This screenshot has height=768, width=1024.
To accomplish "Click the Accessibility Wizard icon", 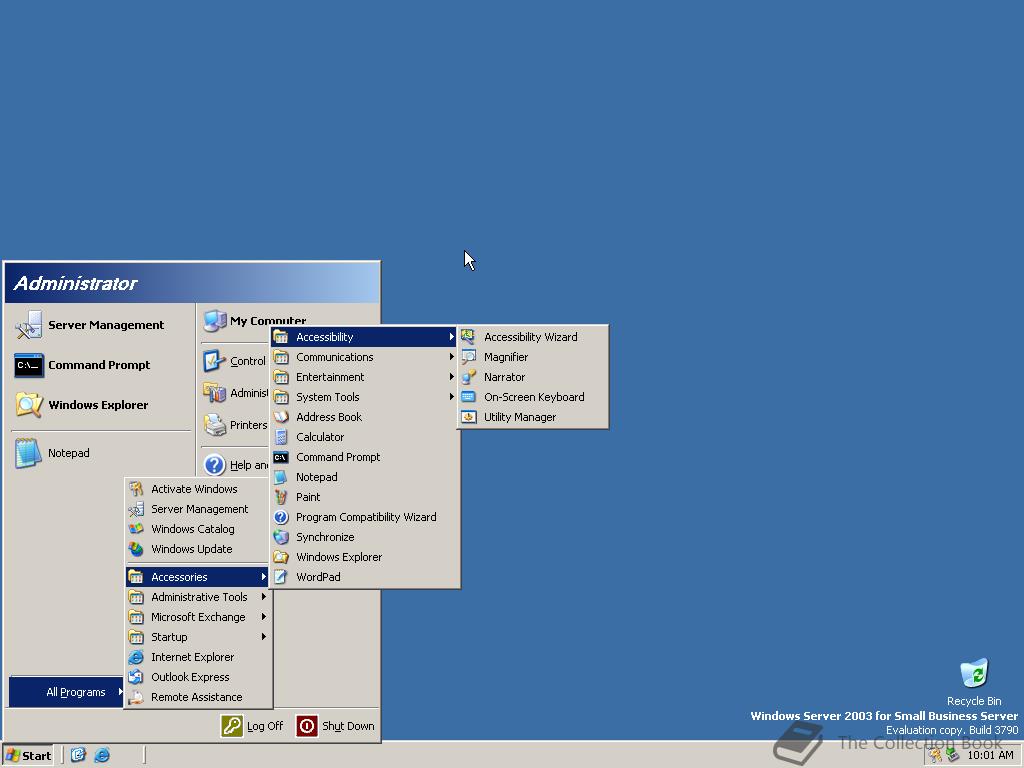I will click(x=468, y=337).
